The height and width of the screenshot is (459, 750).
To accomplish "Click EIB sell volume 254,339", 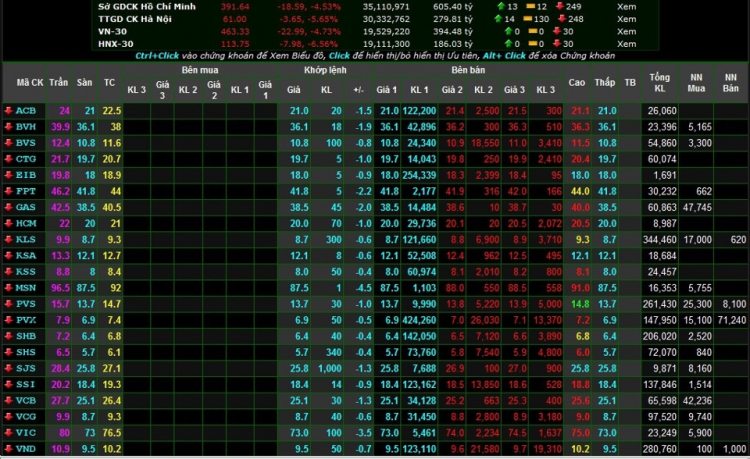I will 419,175.
